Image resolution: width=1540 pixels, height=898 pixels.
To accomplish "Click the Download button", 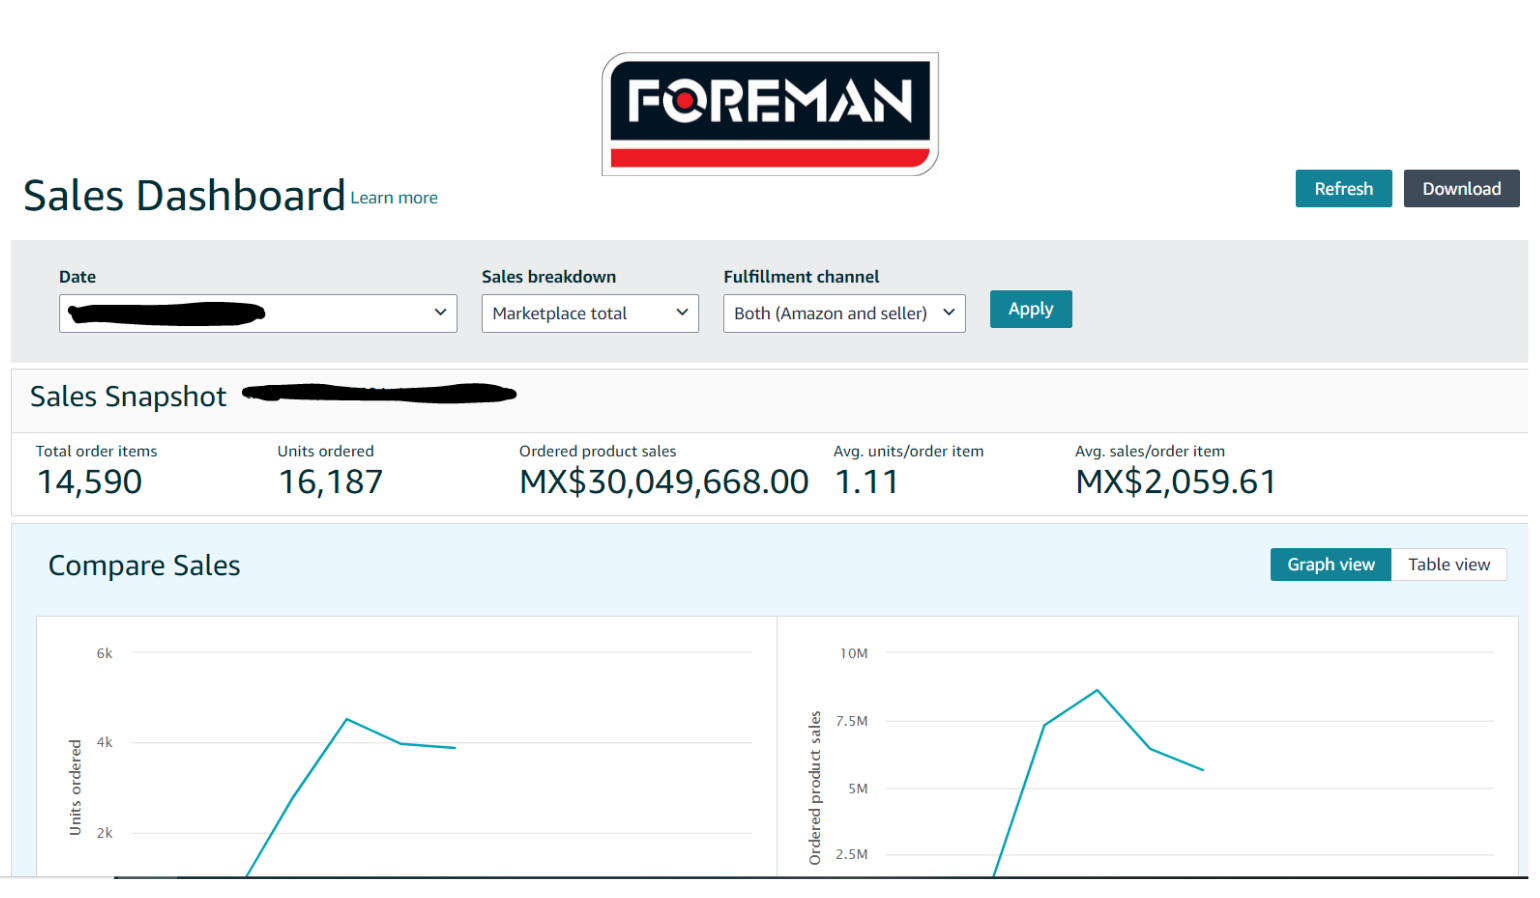I will (x=1461, y=188).
